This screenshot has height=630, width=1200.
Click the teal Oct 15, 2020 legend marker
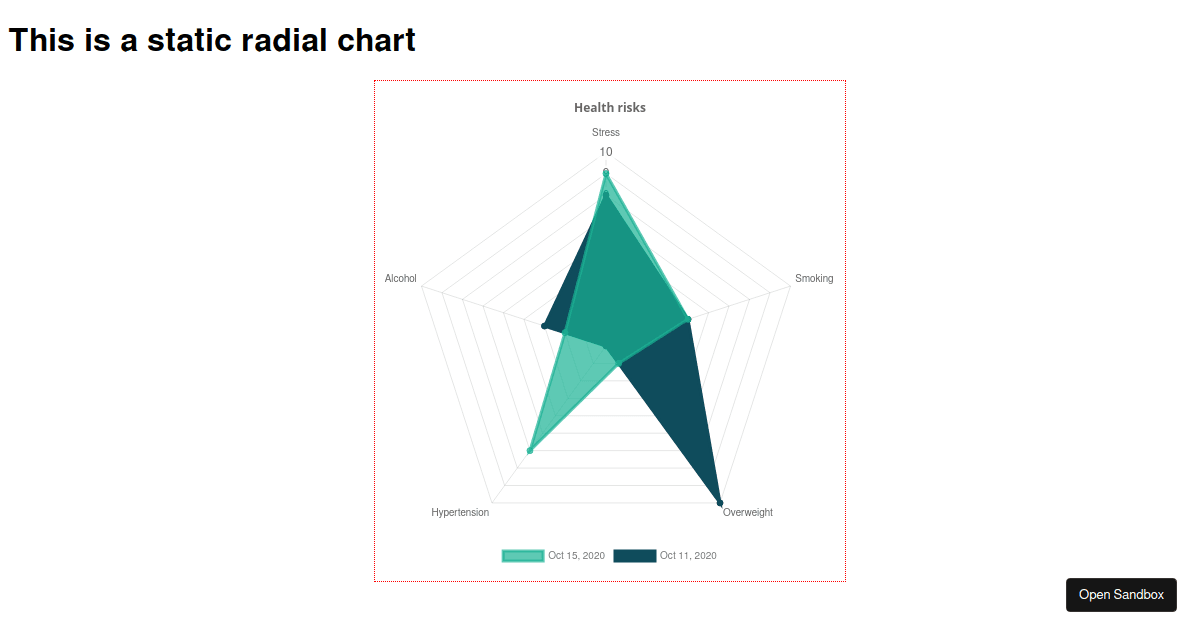coord(521,555)
